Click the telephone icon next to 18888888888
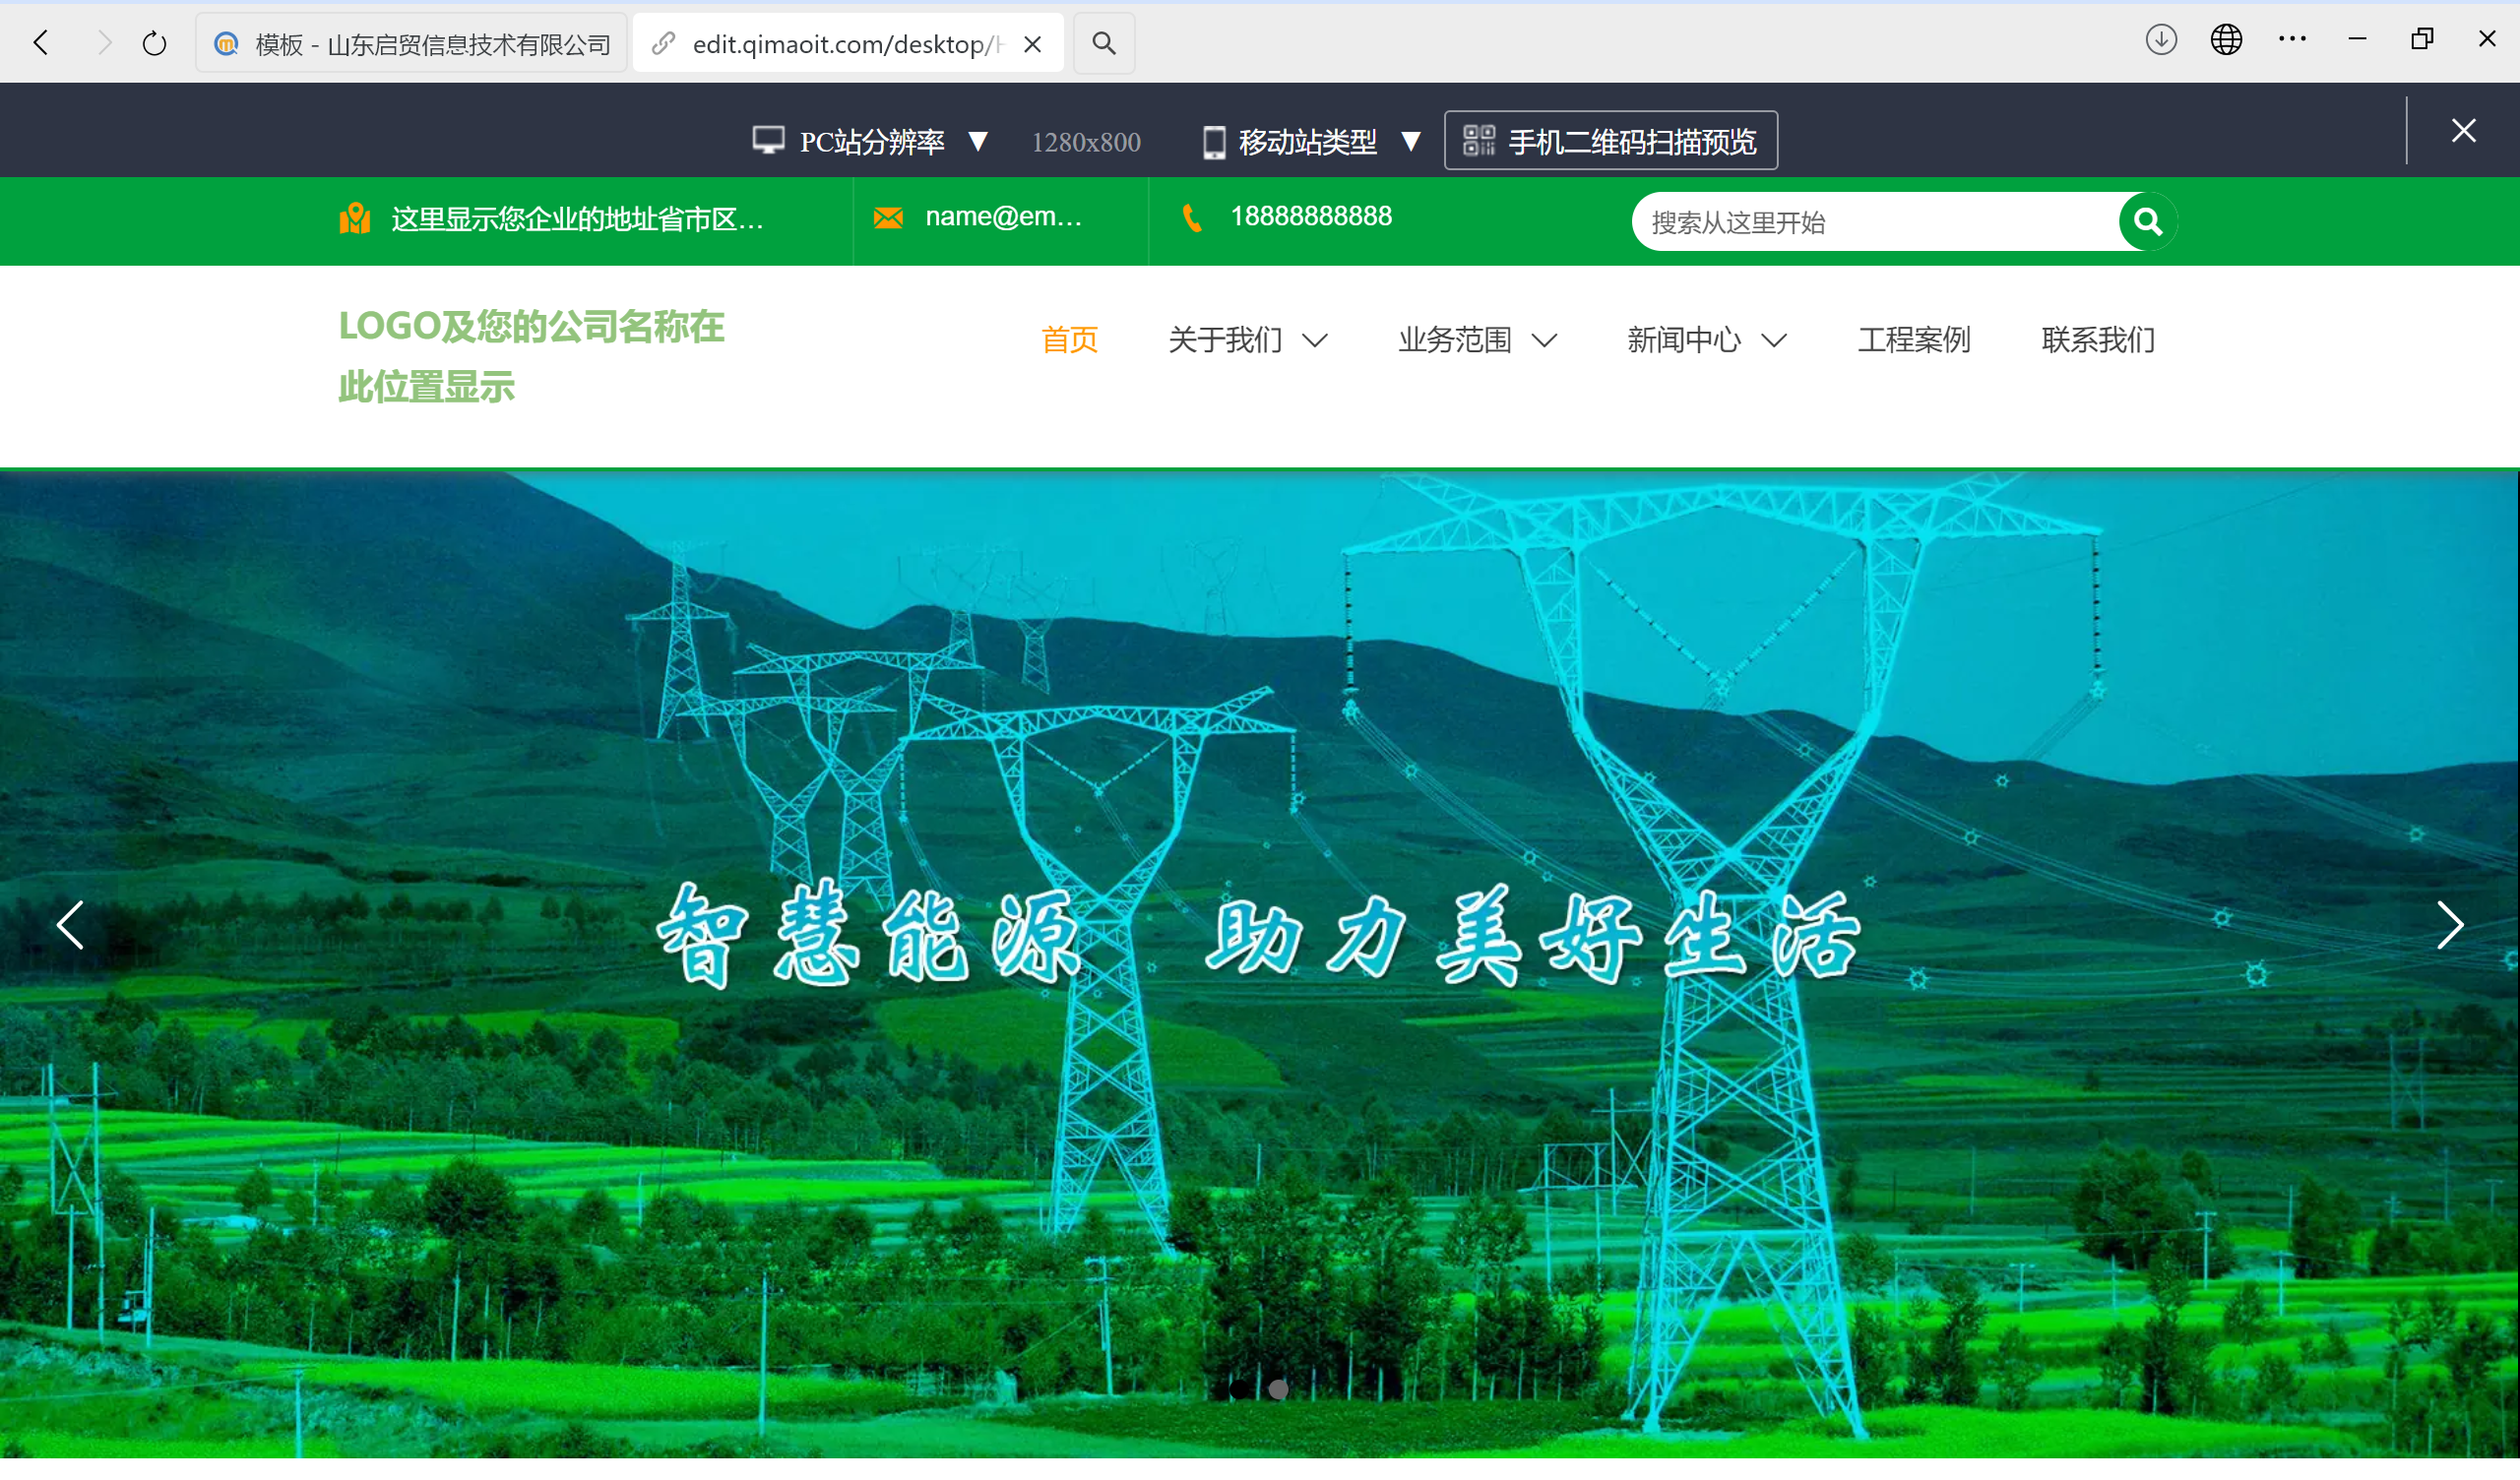This screenshot has width=2520, height=1480. (1192, 217)
